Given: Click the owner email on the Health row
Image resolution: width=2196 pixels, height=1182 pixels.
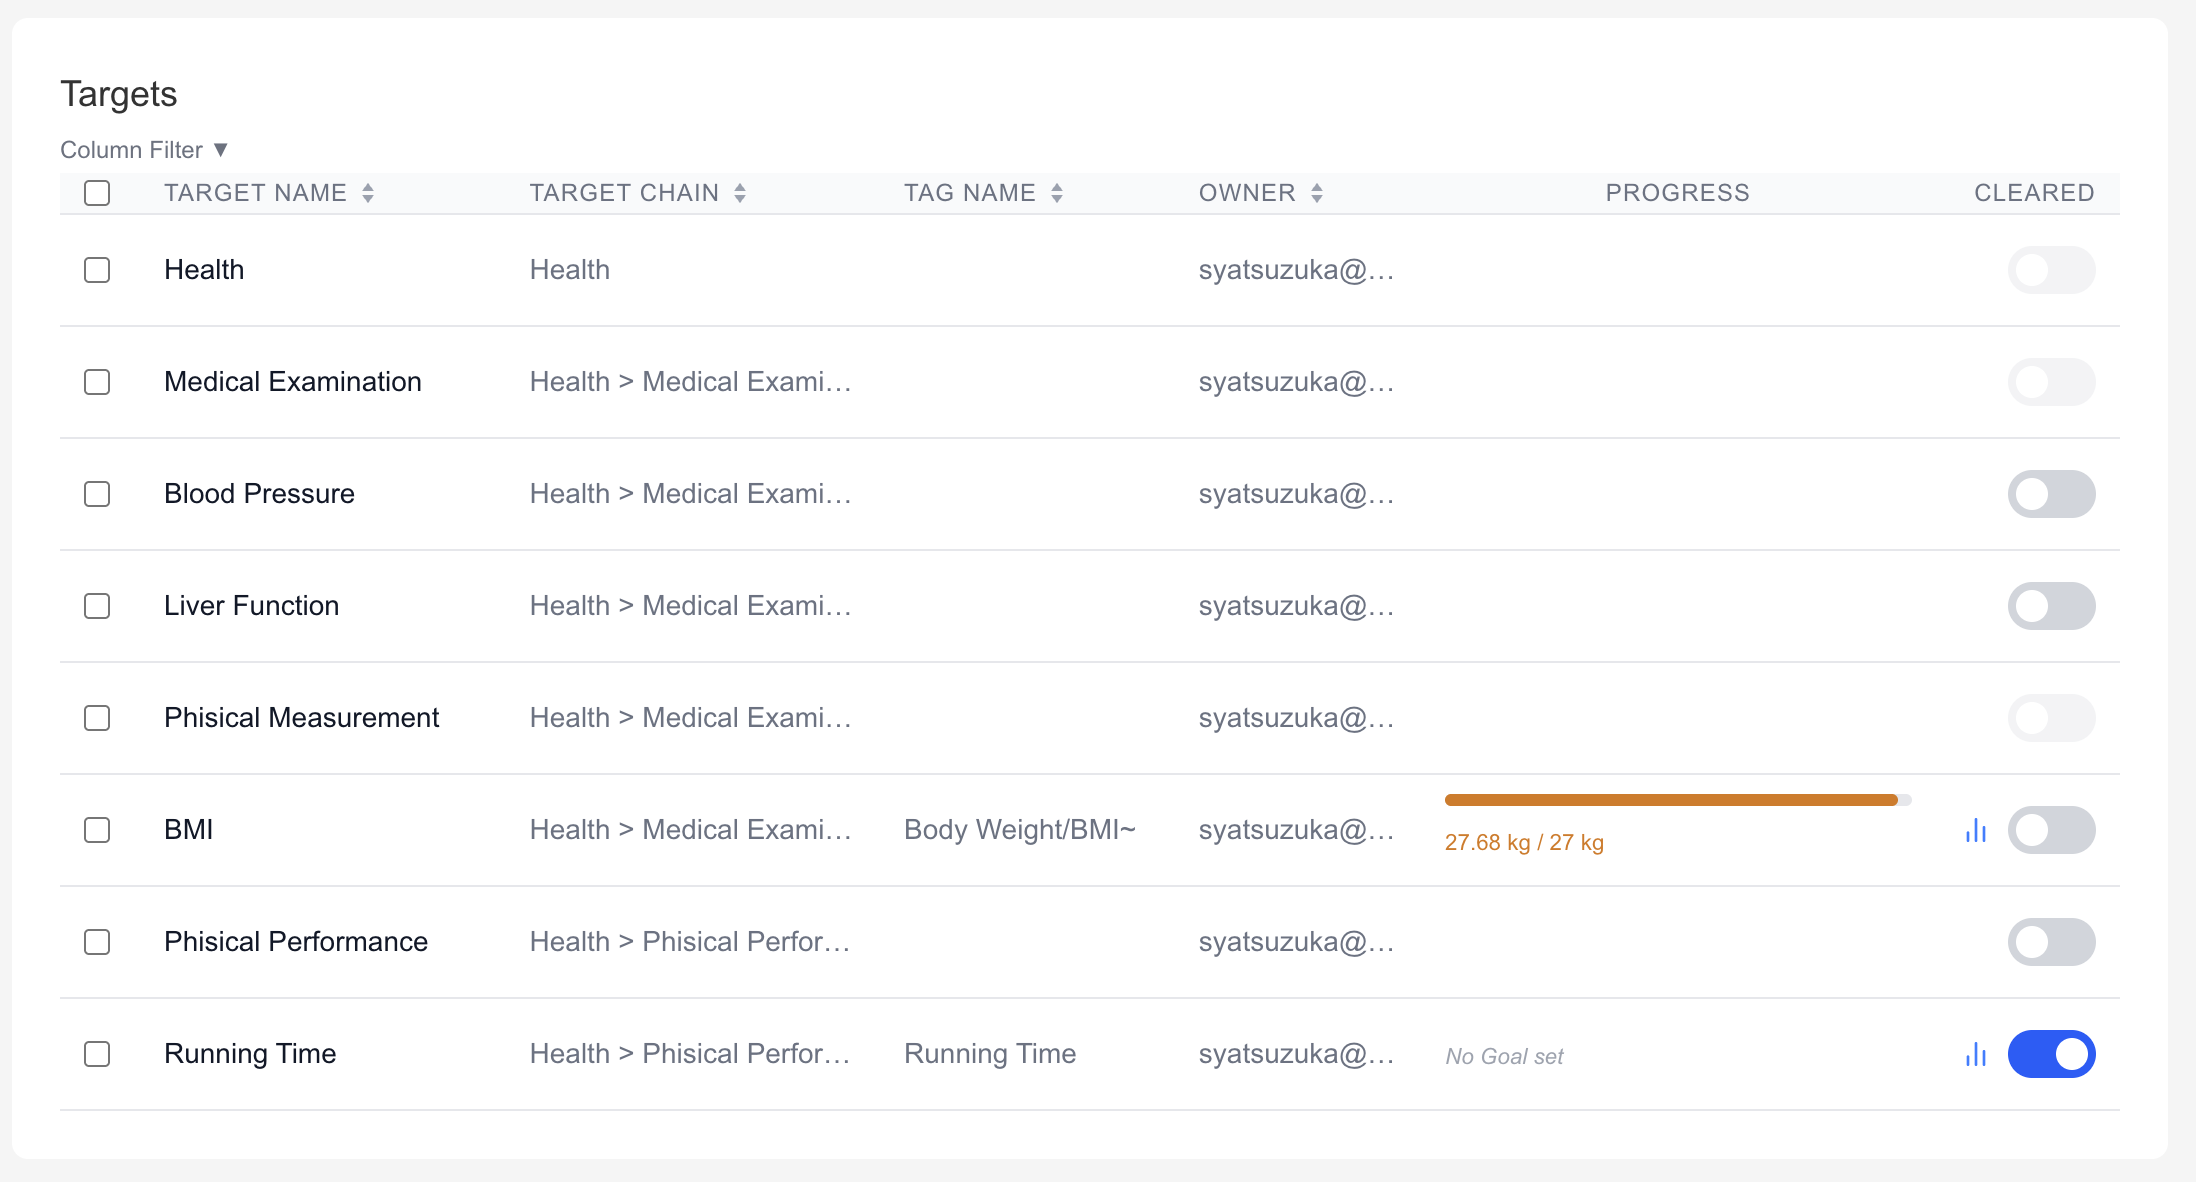Looking at the screenshot, I should [x=1296, y=270].
